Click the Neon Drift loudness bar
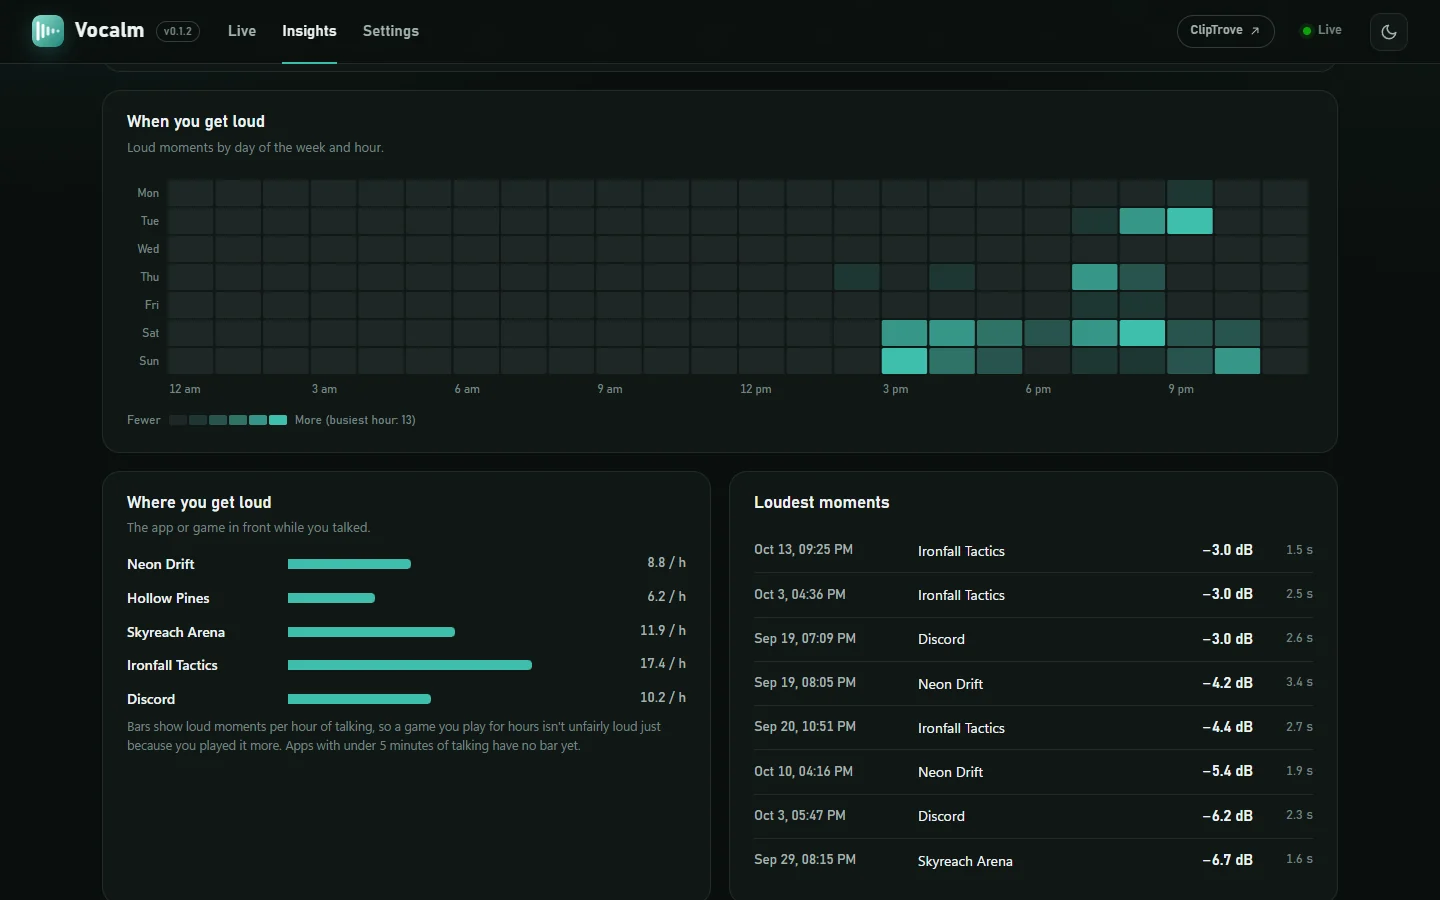The width and height of the screenshot is (1440, 900). [349, 564]
